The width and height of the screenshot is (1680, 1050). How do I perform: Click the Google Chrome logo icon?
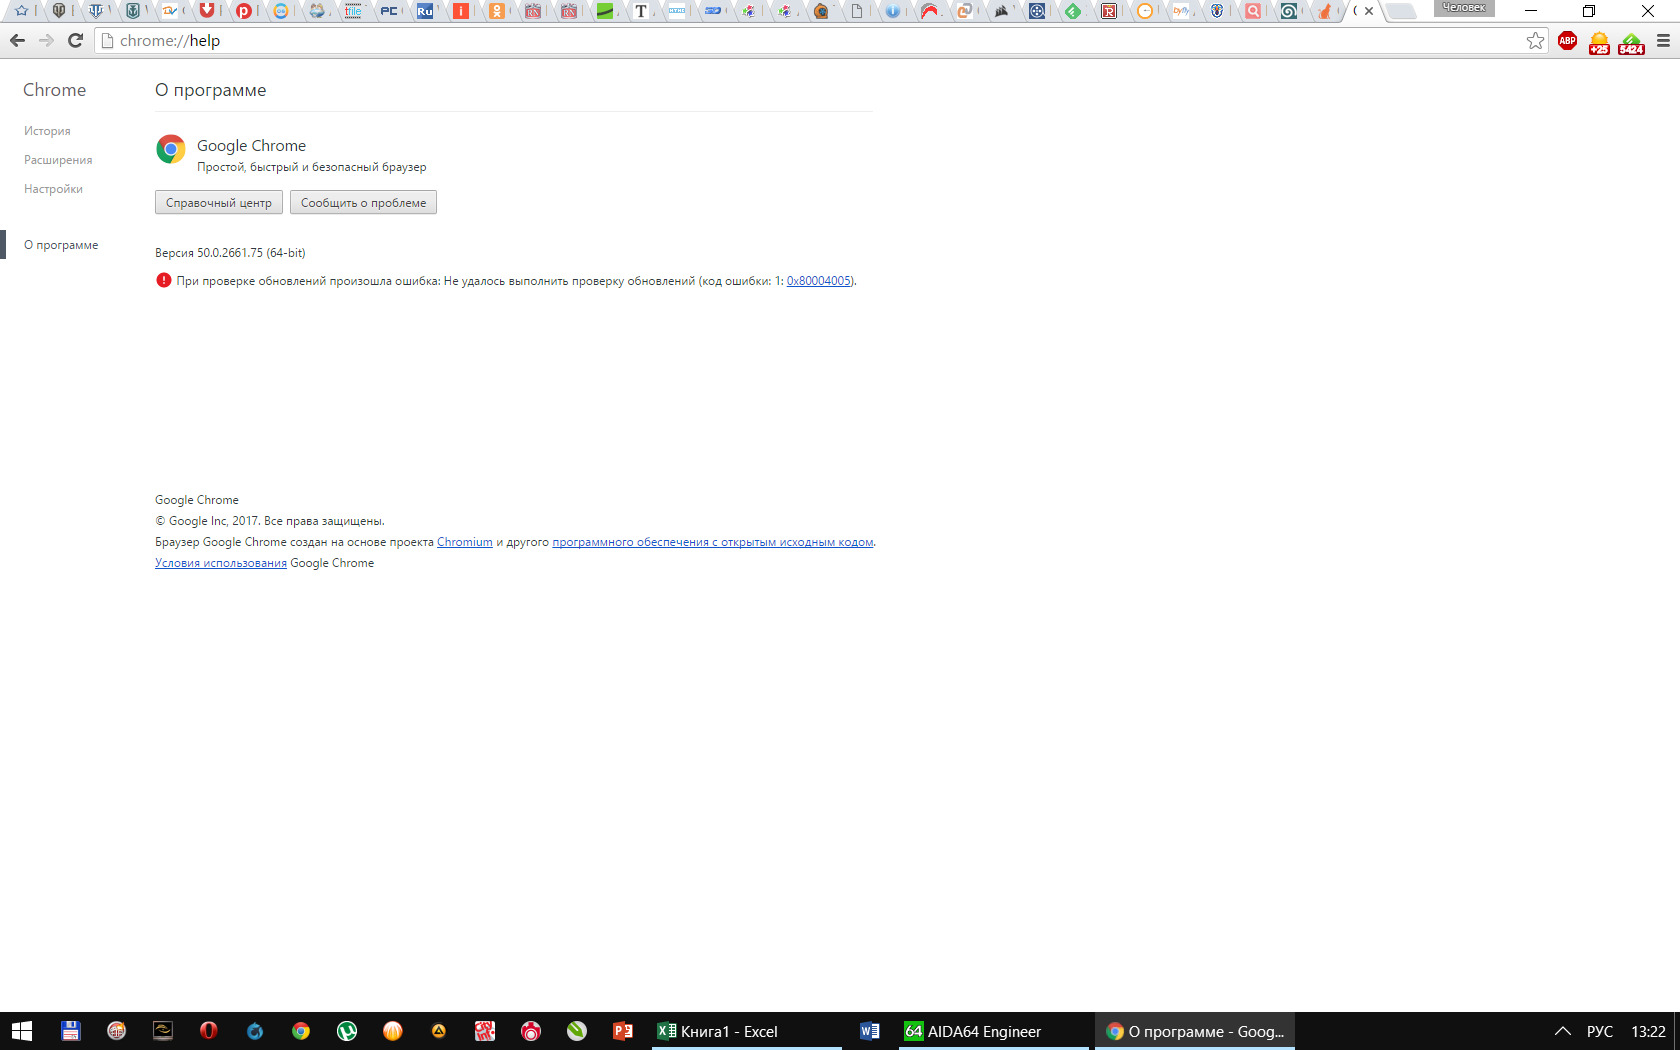pos(171,150)
